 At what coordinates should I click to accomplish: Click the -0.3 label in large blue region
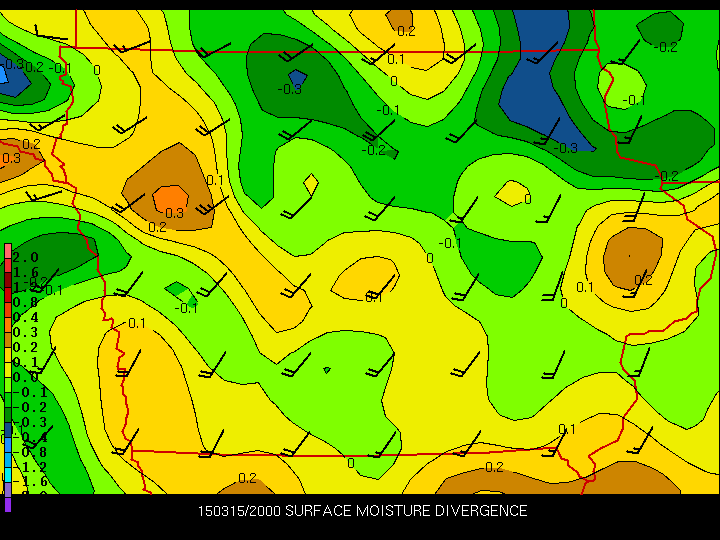tap(565, 148)
